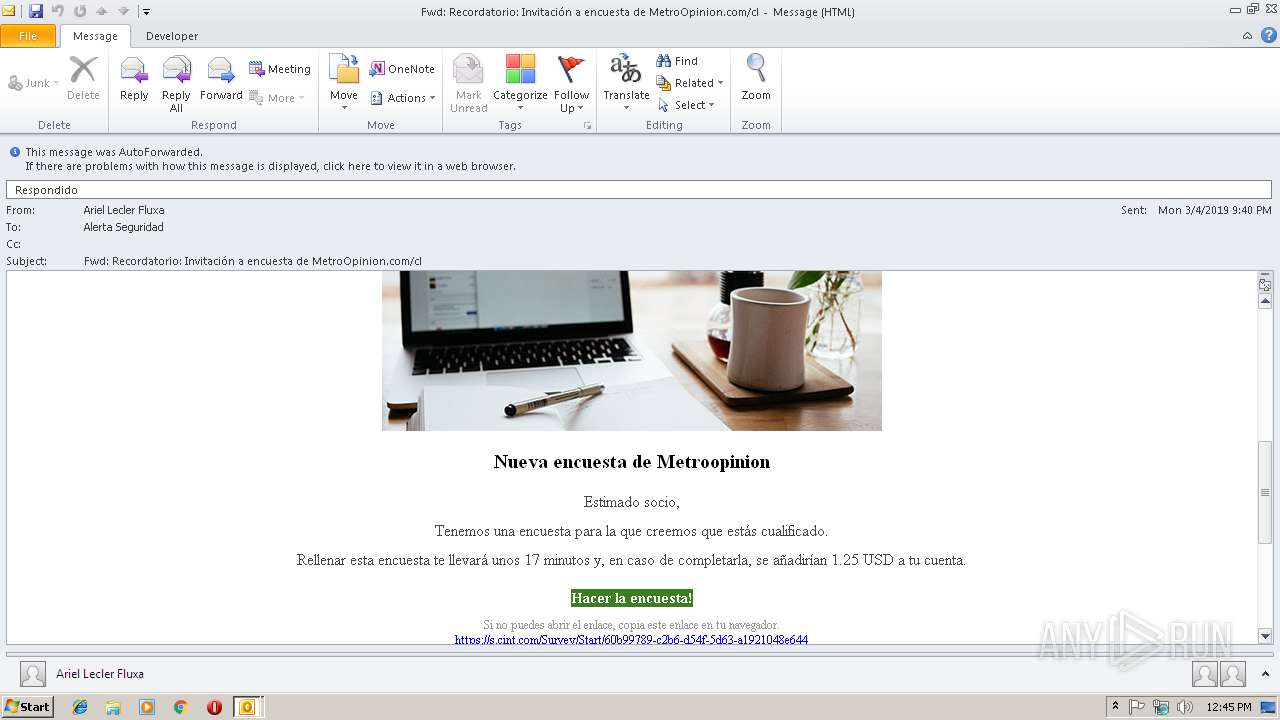Click the Respondido category bar

coord(639,189)
